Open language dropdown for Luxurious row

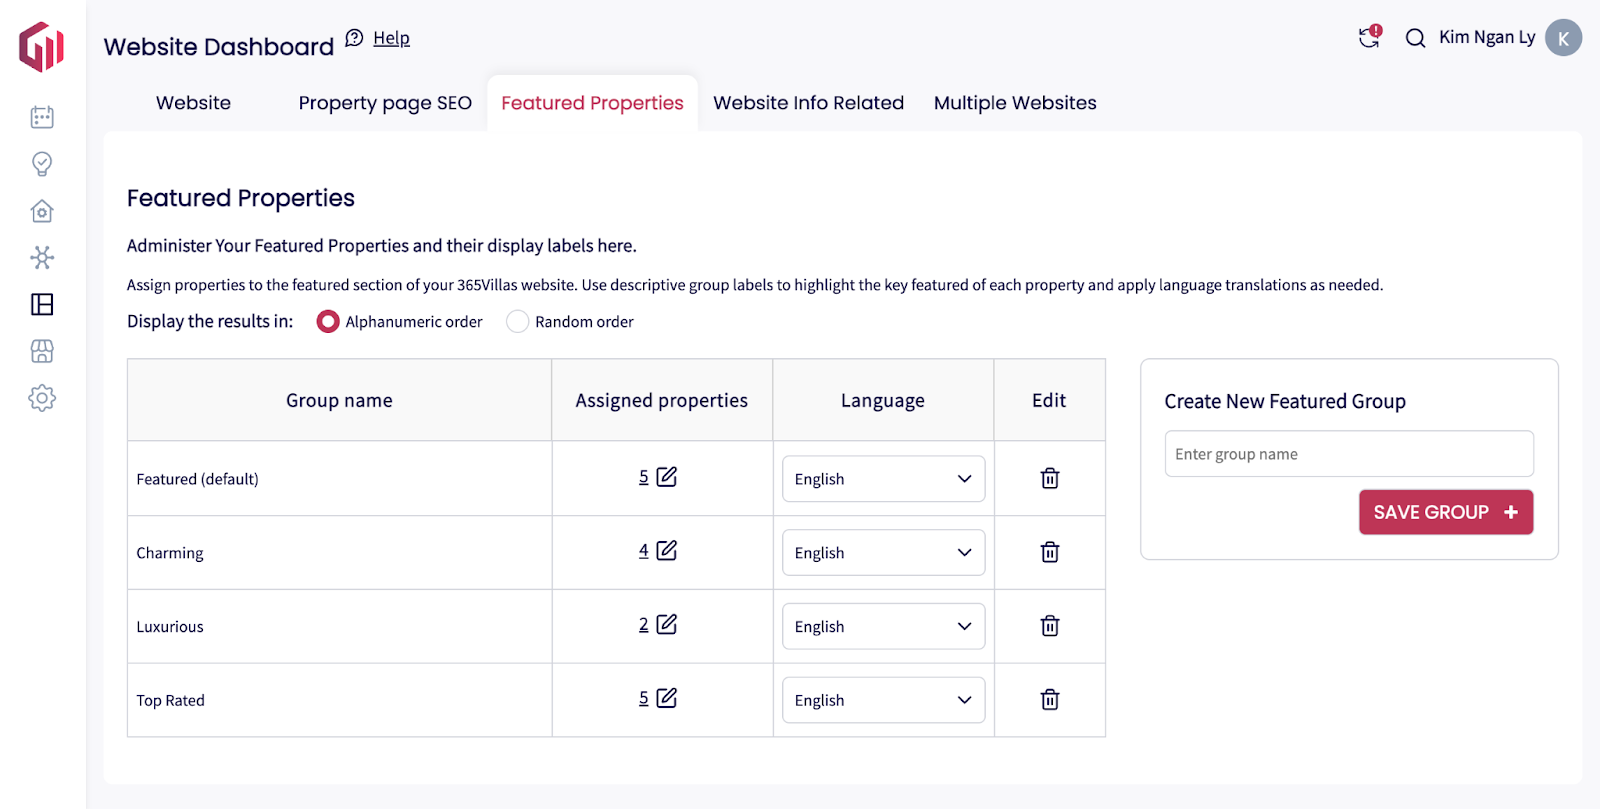pyautogui.click(x=883, y=626)
